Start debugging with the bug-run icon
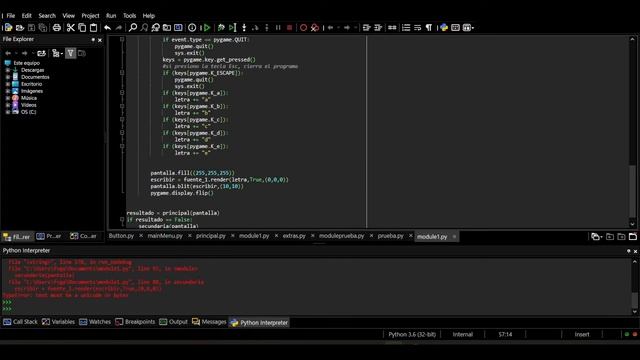Viewport: 640px width, 360px height. tap(221, 28)
